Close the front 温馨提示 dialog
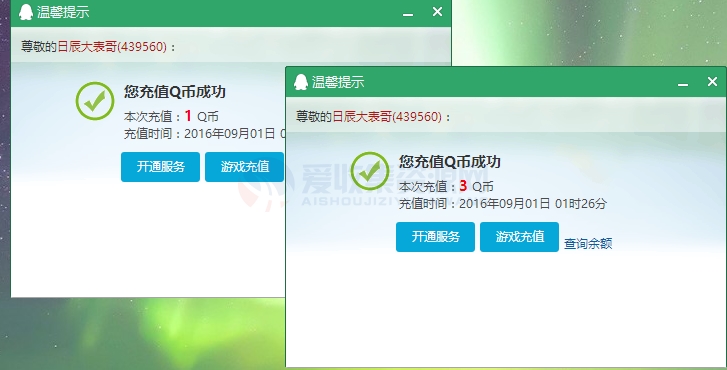Viewport: 727px width, 370px height. (713, 82)
